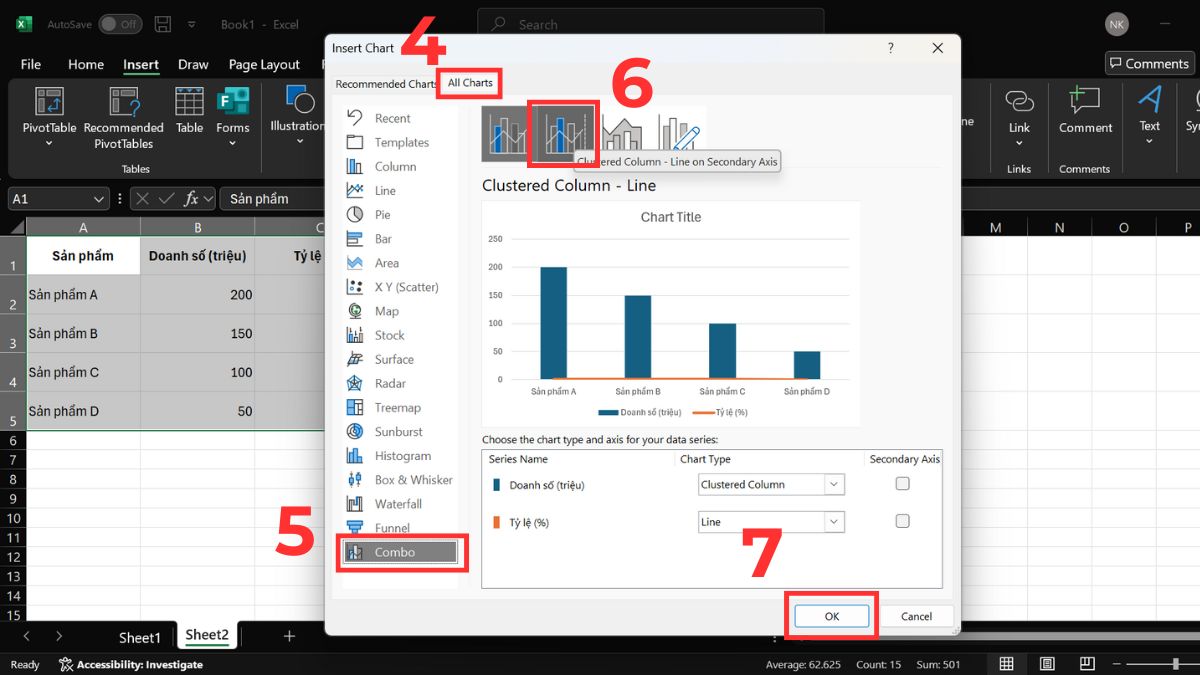Open the Page Layout ribbon tab
Image resolution: width=1200 pixels, height=675 pixels.
[x=264, y=64]
